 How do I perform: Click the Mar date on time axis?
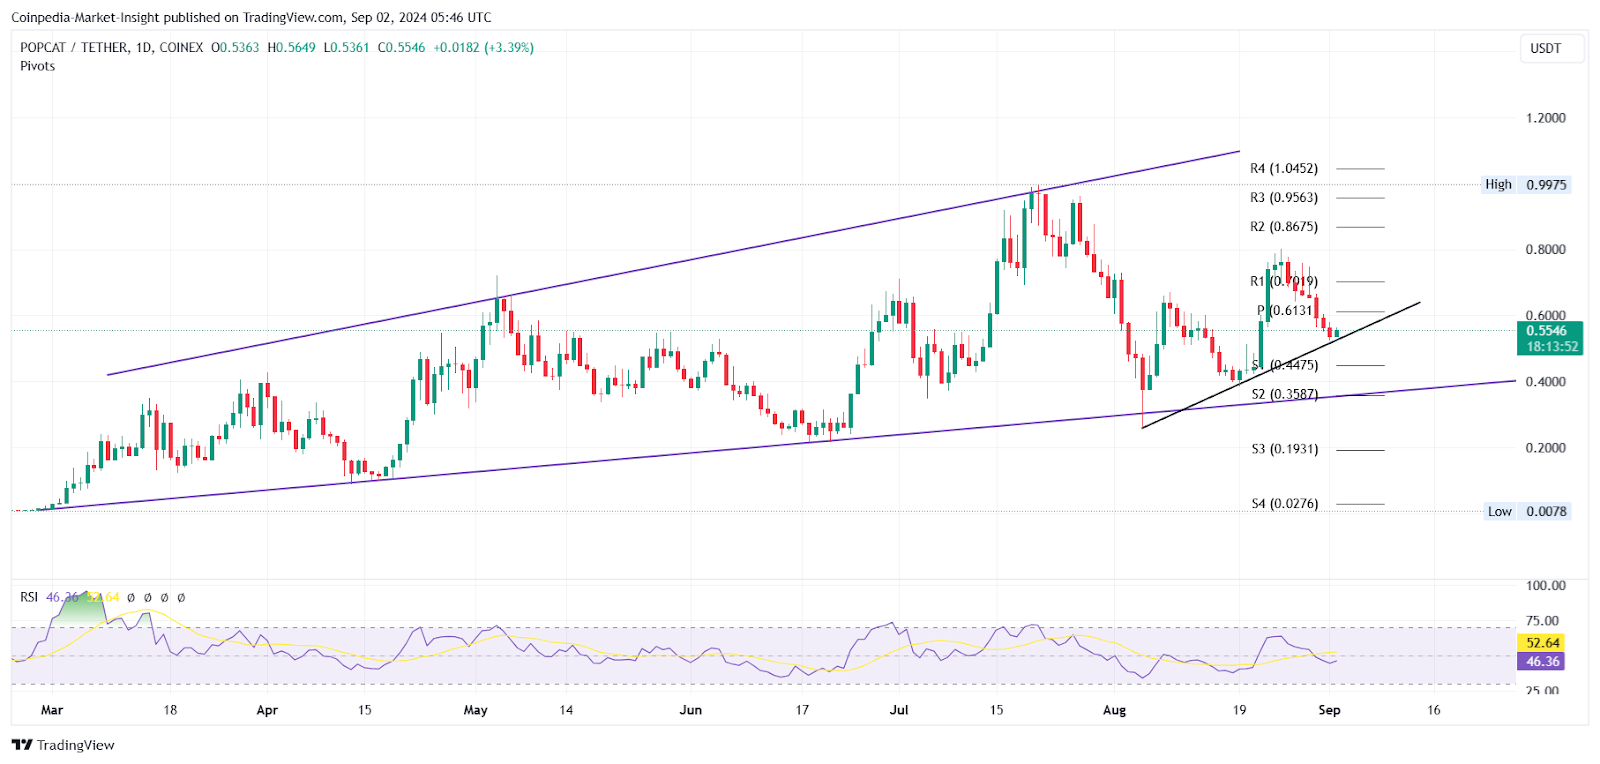click(x=52, y=710)
